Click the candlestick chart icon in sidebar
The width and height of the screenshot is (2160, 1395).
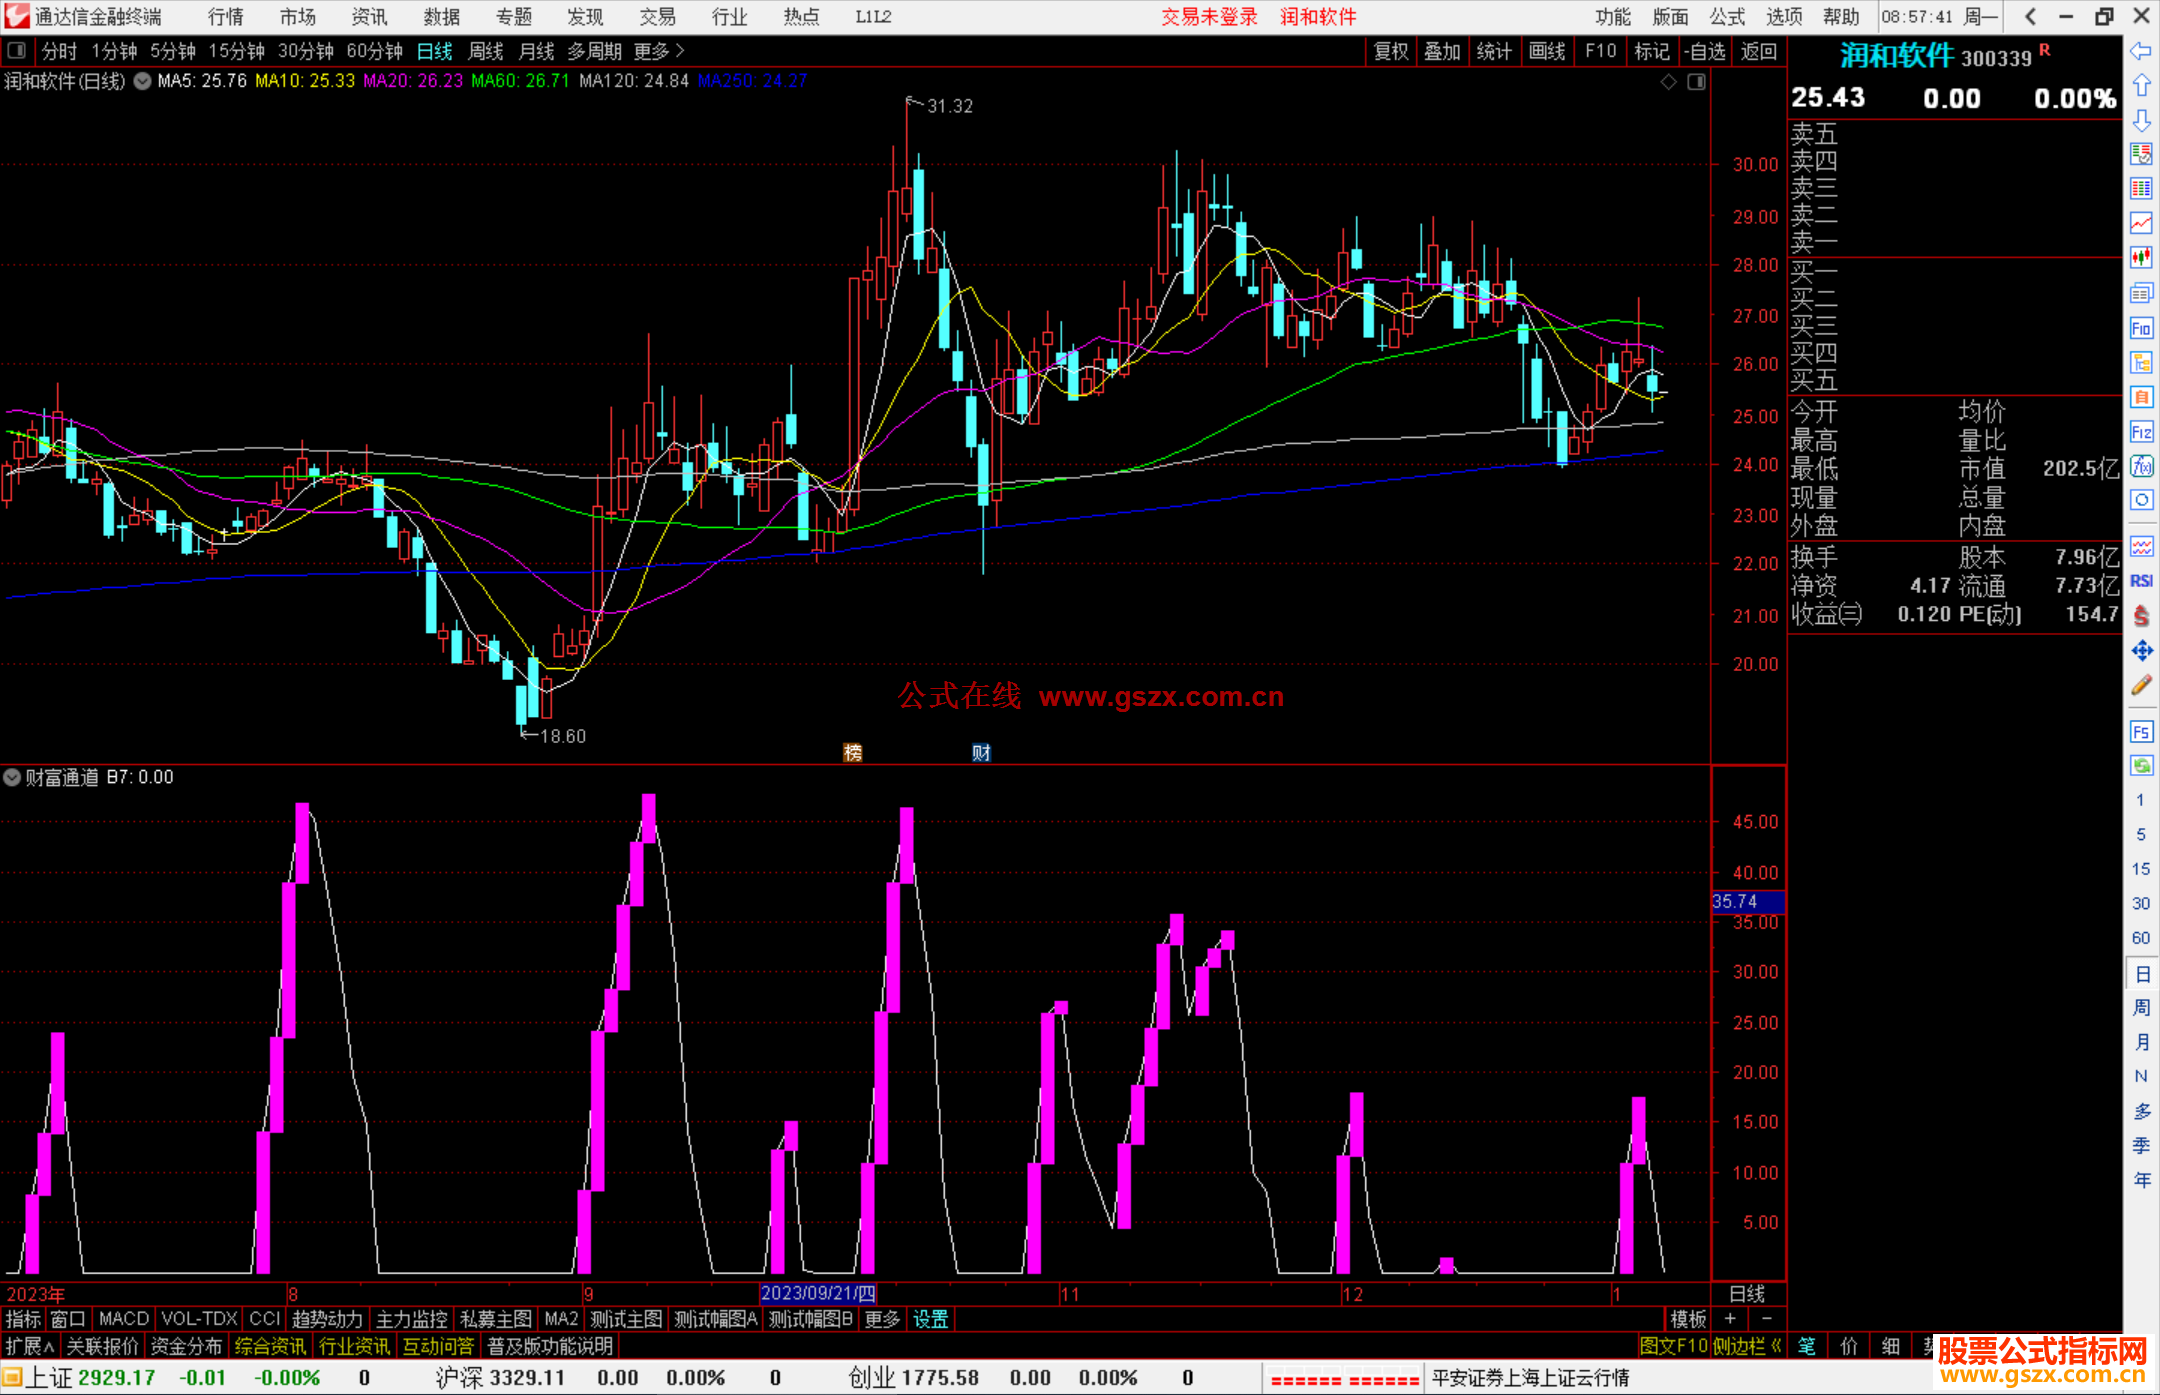[2141, 258]
